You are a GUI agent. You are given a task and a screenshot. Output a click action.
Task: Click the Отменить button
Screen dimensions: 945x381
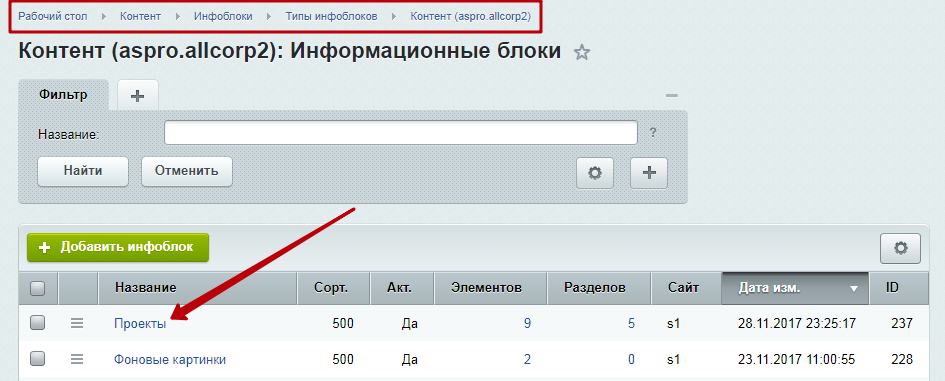coord(187,171)
